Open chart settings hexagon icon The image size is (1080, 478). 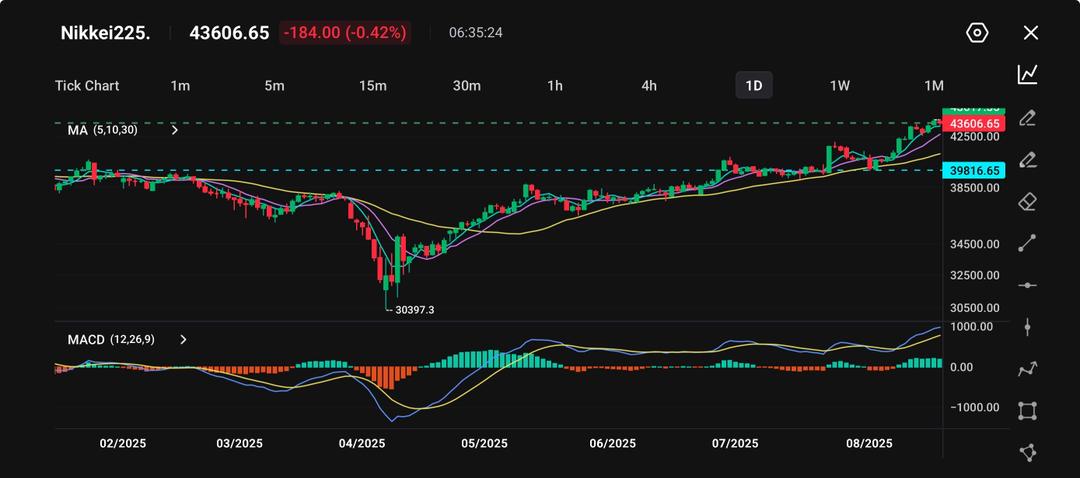[977, 33]
